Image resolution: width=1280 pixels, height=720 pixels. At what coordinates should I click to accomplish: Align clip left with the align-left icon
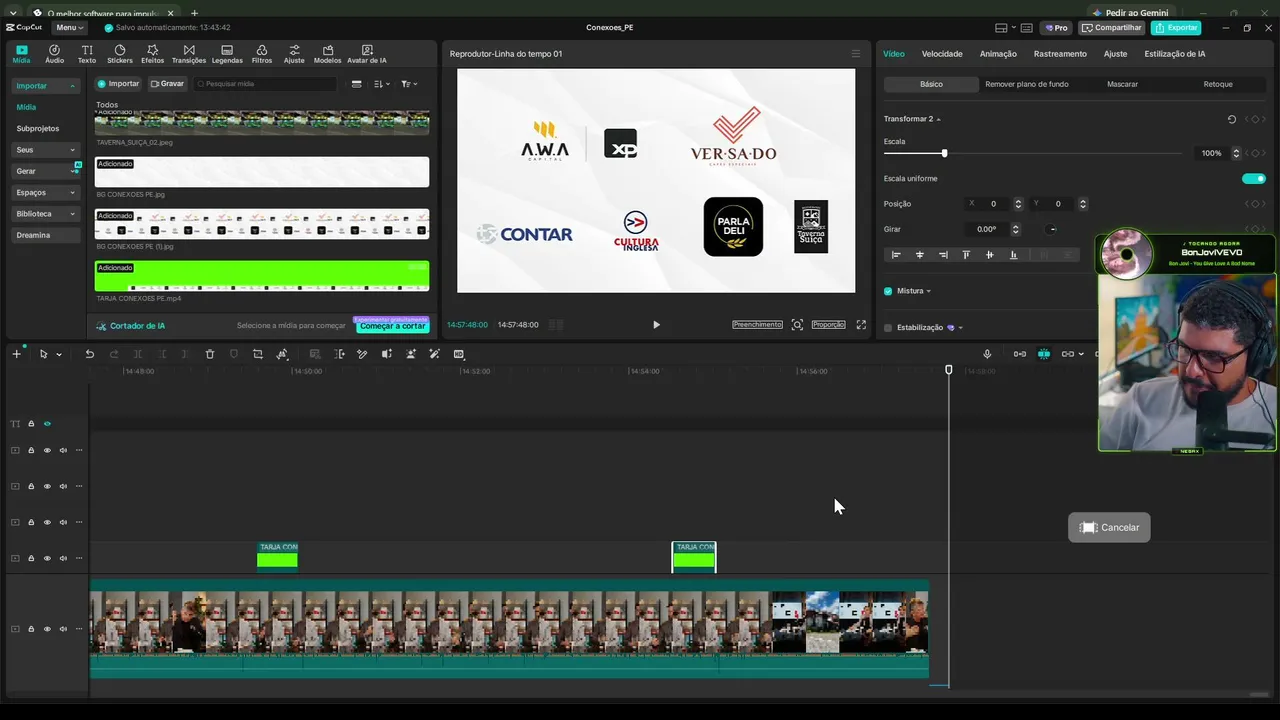coord(896,255)
